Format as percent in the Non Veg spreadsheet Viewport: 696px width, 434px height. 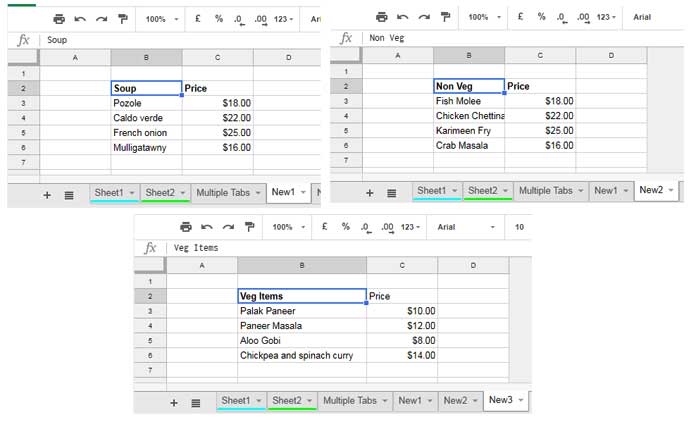[542, 16]
